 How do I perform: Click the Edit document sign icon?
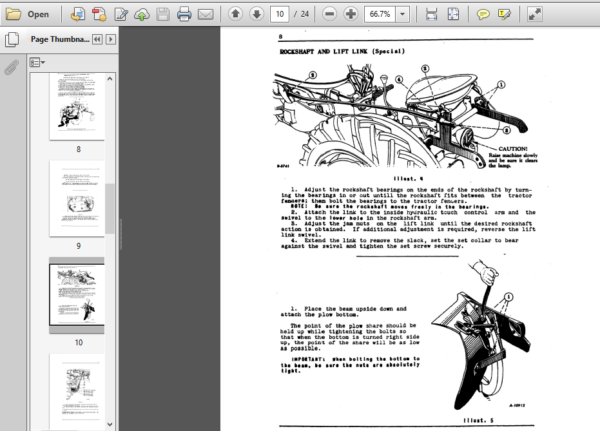click(x=121, y=15)
